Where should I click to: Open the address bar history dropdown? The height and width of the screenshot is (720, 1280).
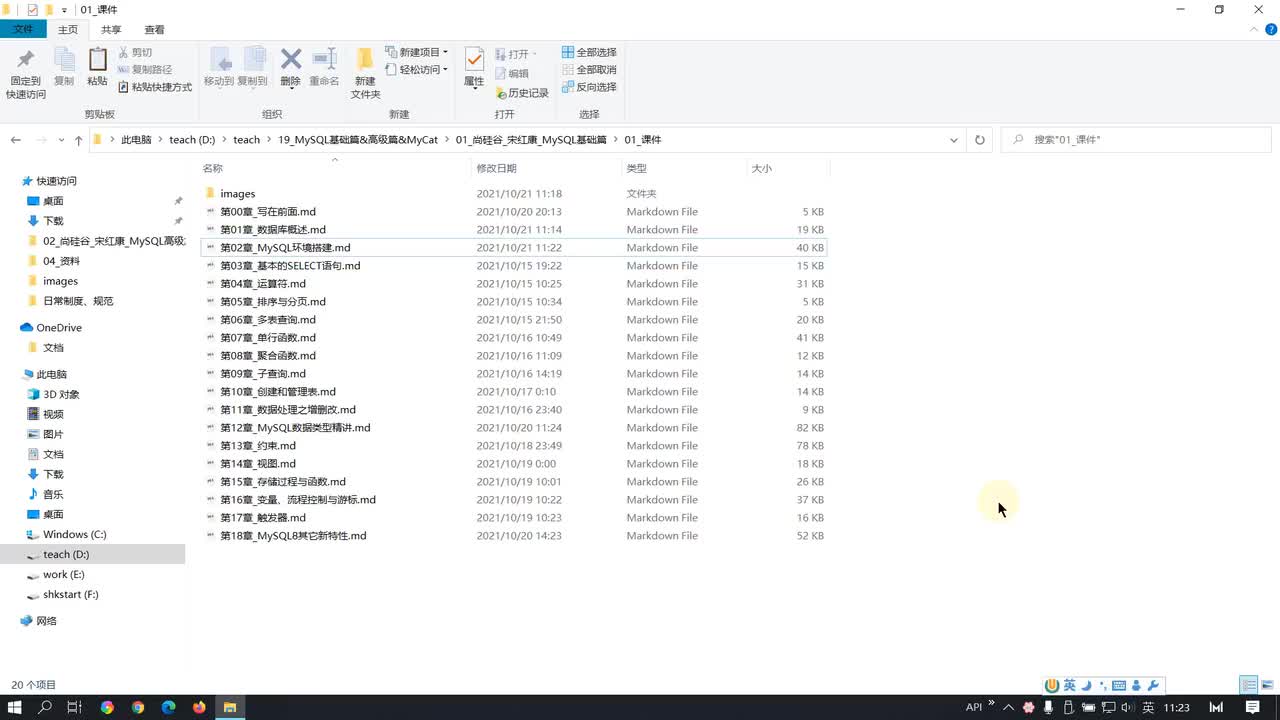(954, 140)
